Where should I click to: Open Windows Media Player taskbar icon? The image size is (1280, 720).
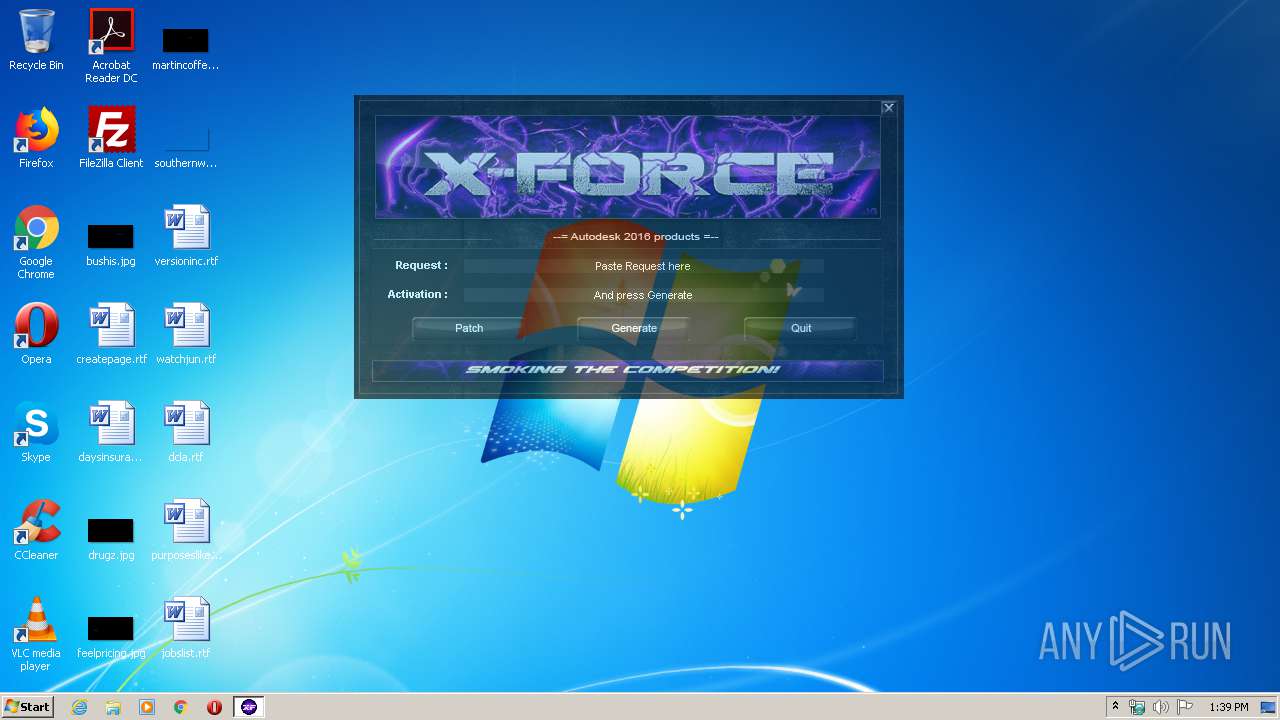147,707
